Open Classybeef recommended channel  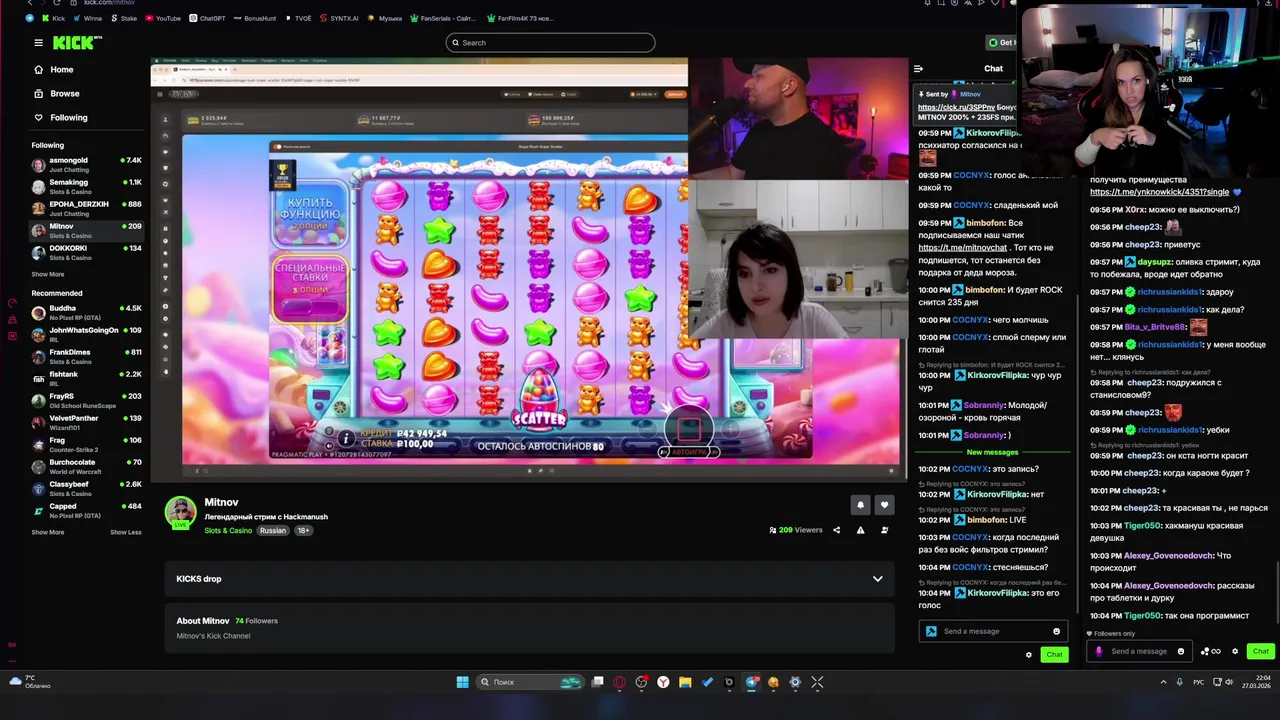[86, 488]
